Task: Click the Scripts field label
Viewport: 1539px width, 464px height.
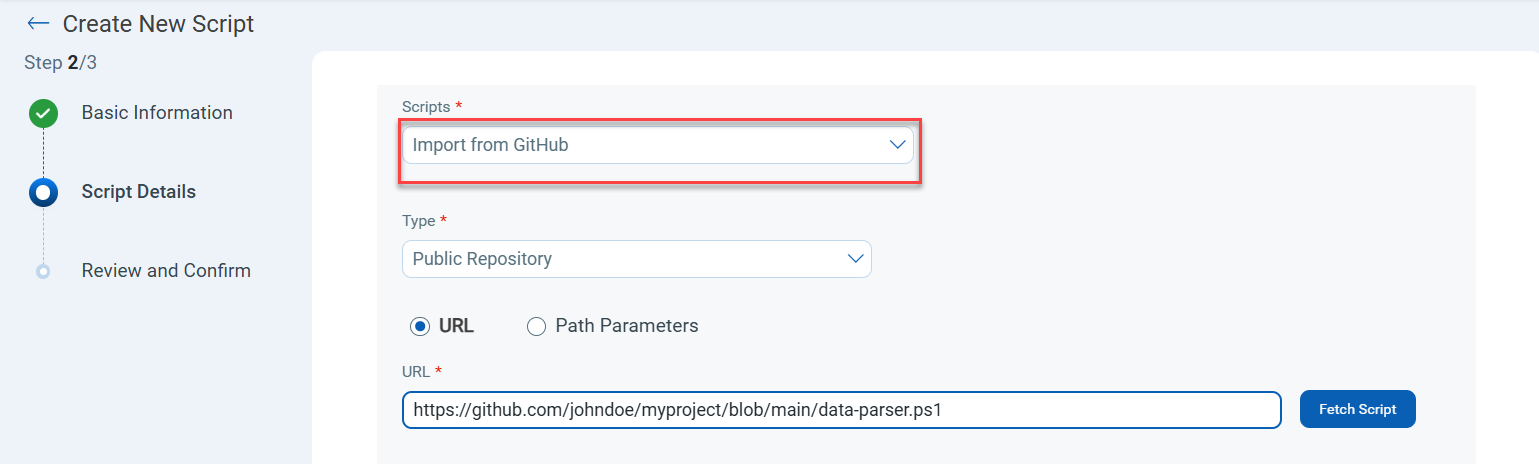Action: 427,106
